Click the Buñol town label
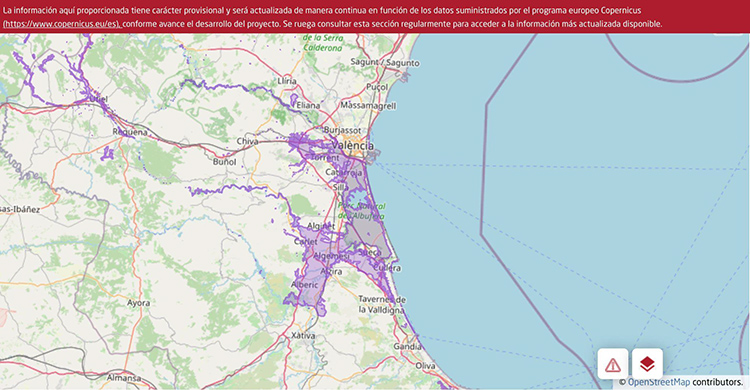 [225, 162]
